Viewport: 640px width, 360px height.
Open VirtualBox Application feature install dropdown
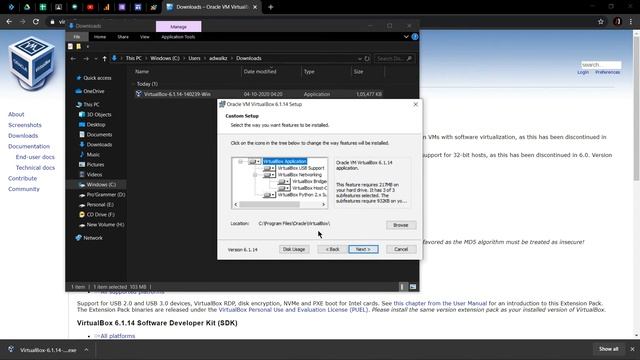click(255, 162)
